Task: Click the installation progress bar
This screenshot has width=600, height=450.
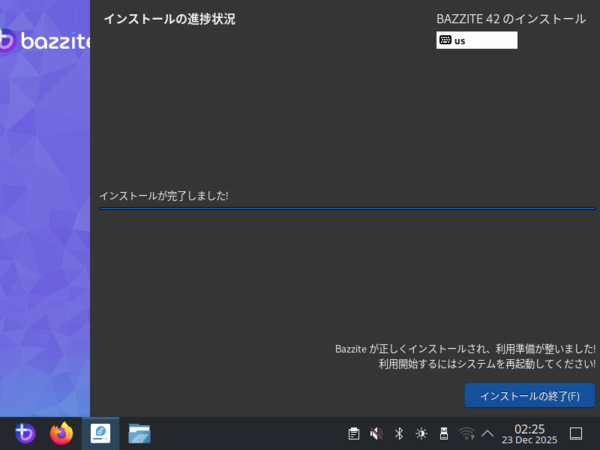Action: pyautogui.click(x=347, y=209)
